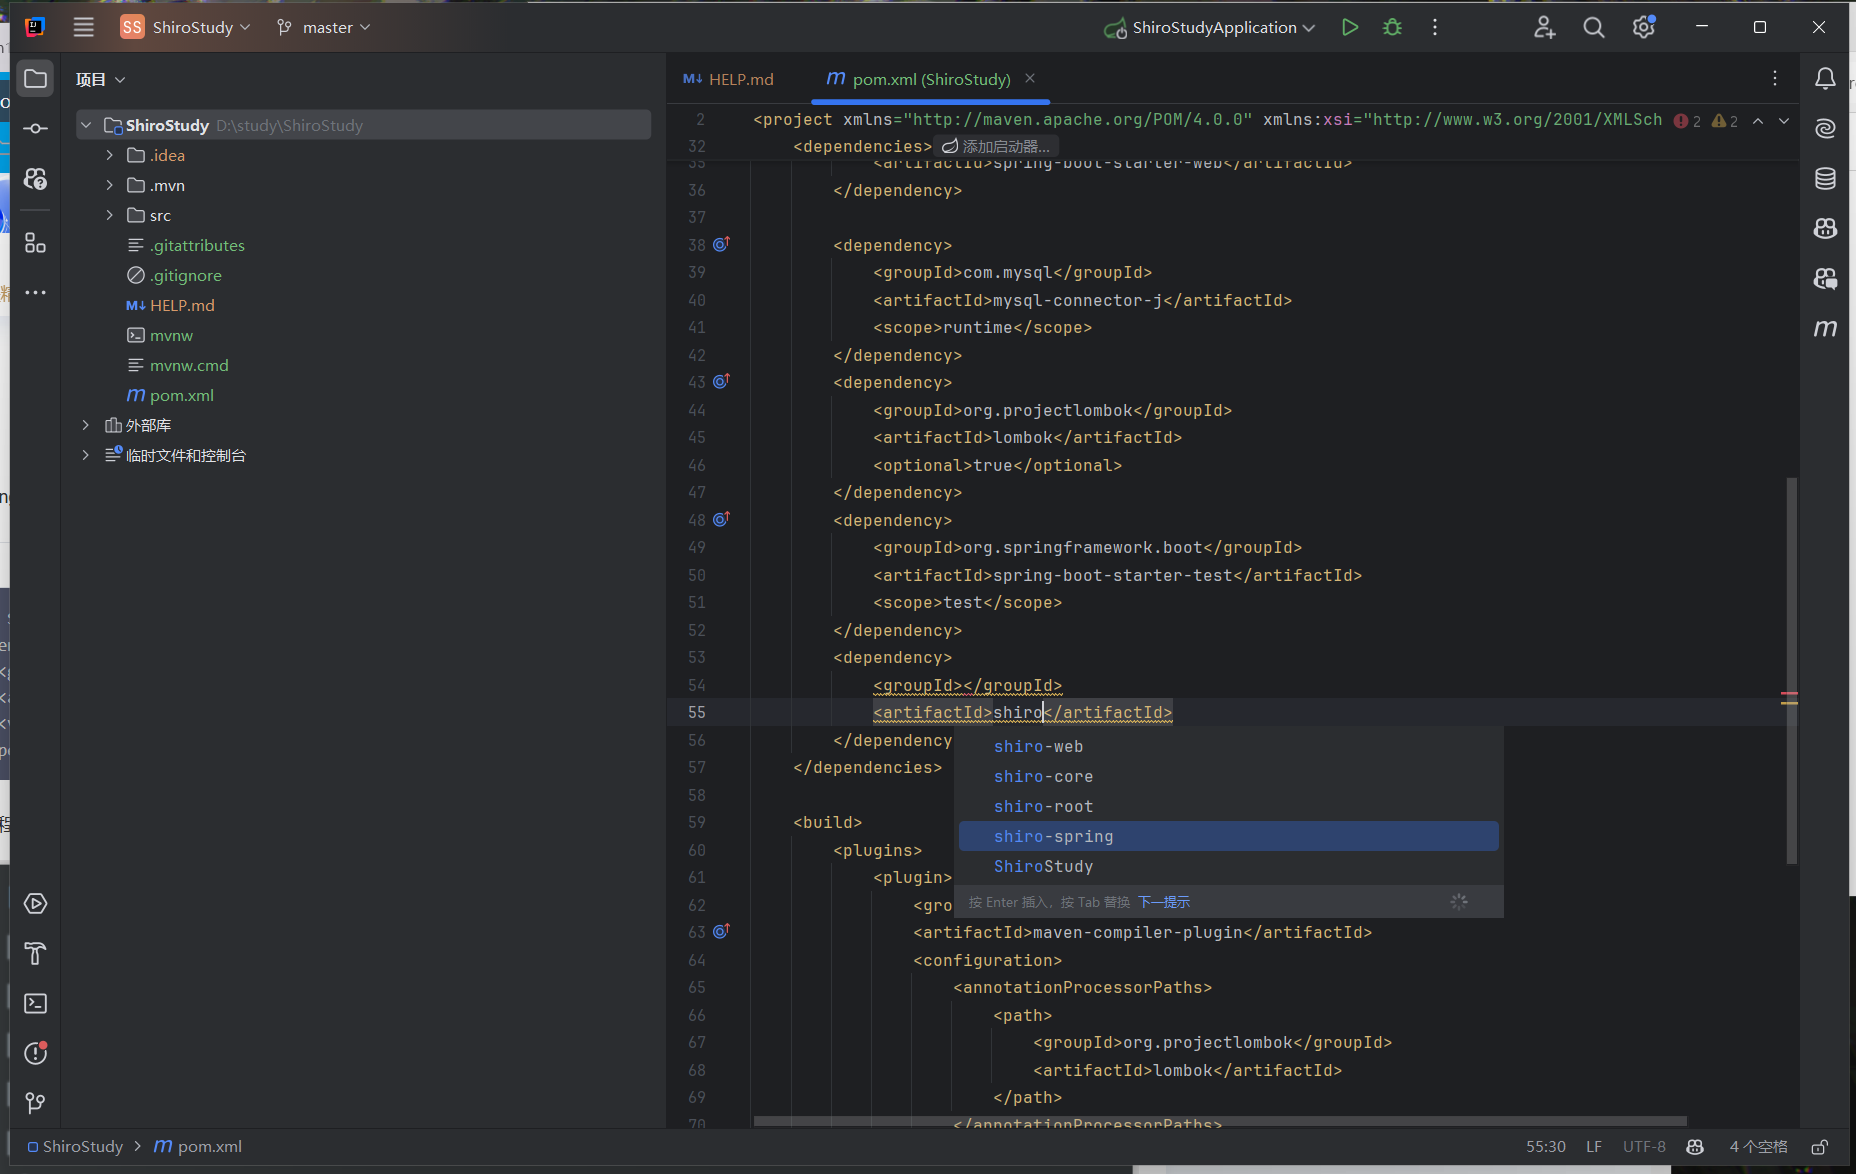The width and height of the screenshot is (1856, 1174).
Task: Open the errors count indicator
Action: [1687, 121]
